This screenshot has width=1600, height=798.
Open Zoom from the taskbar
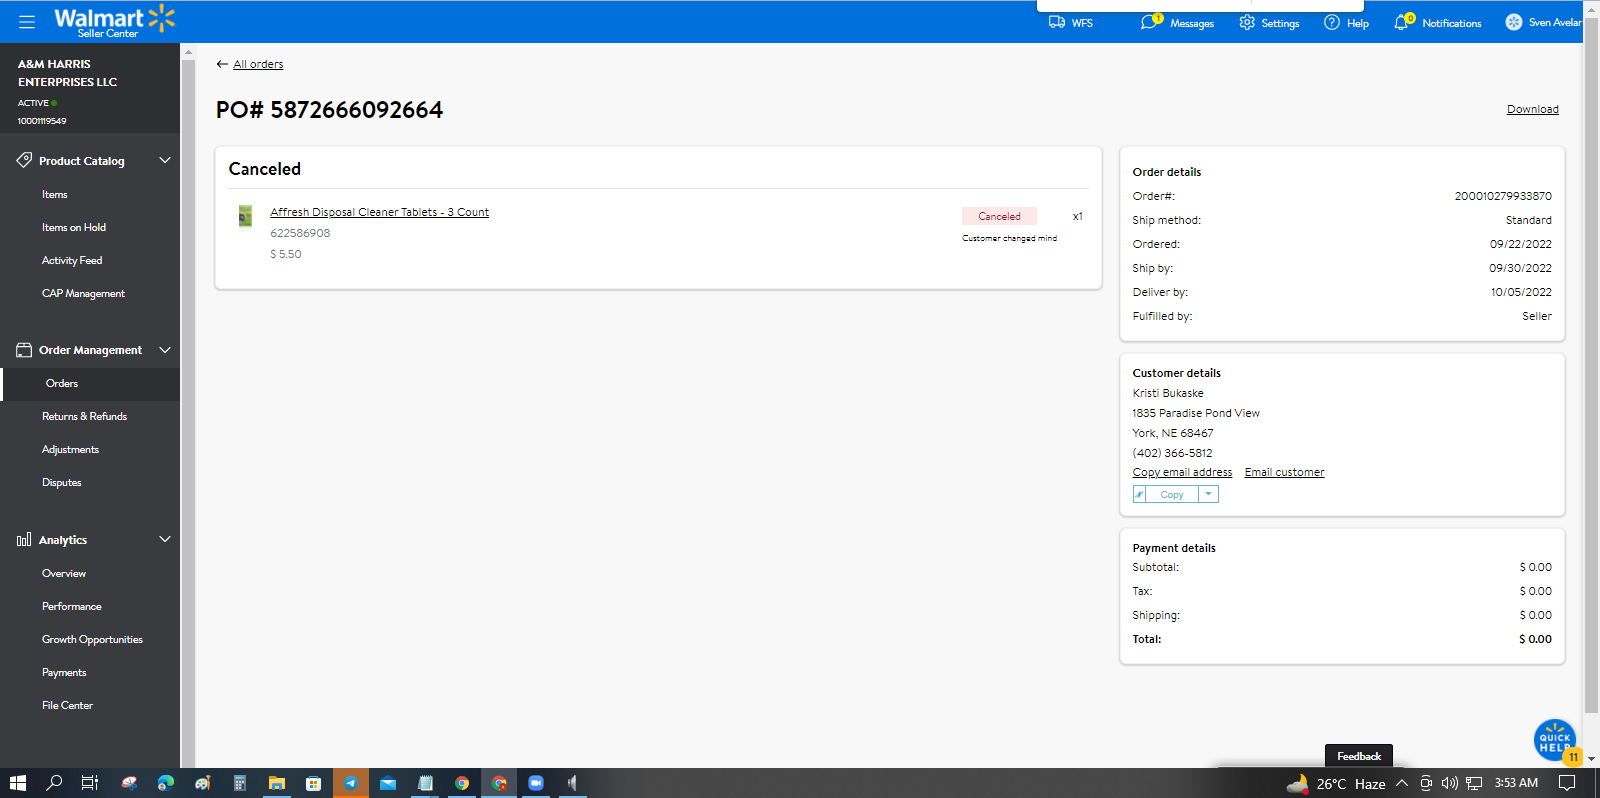point(536,783)
